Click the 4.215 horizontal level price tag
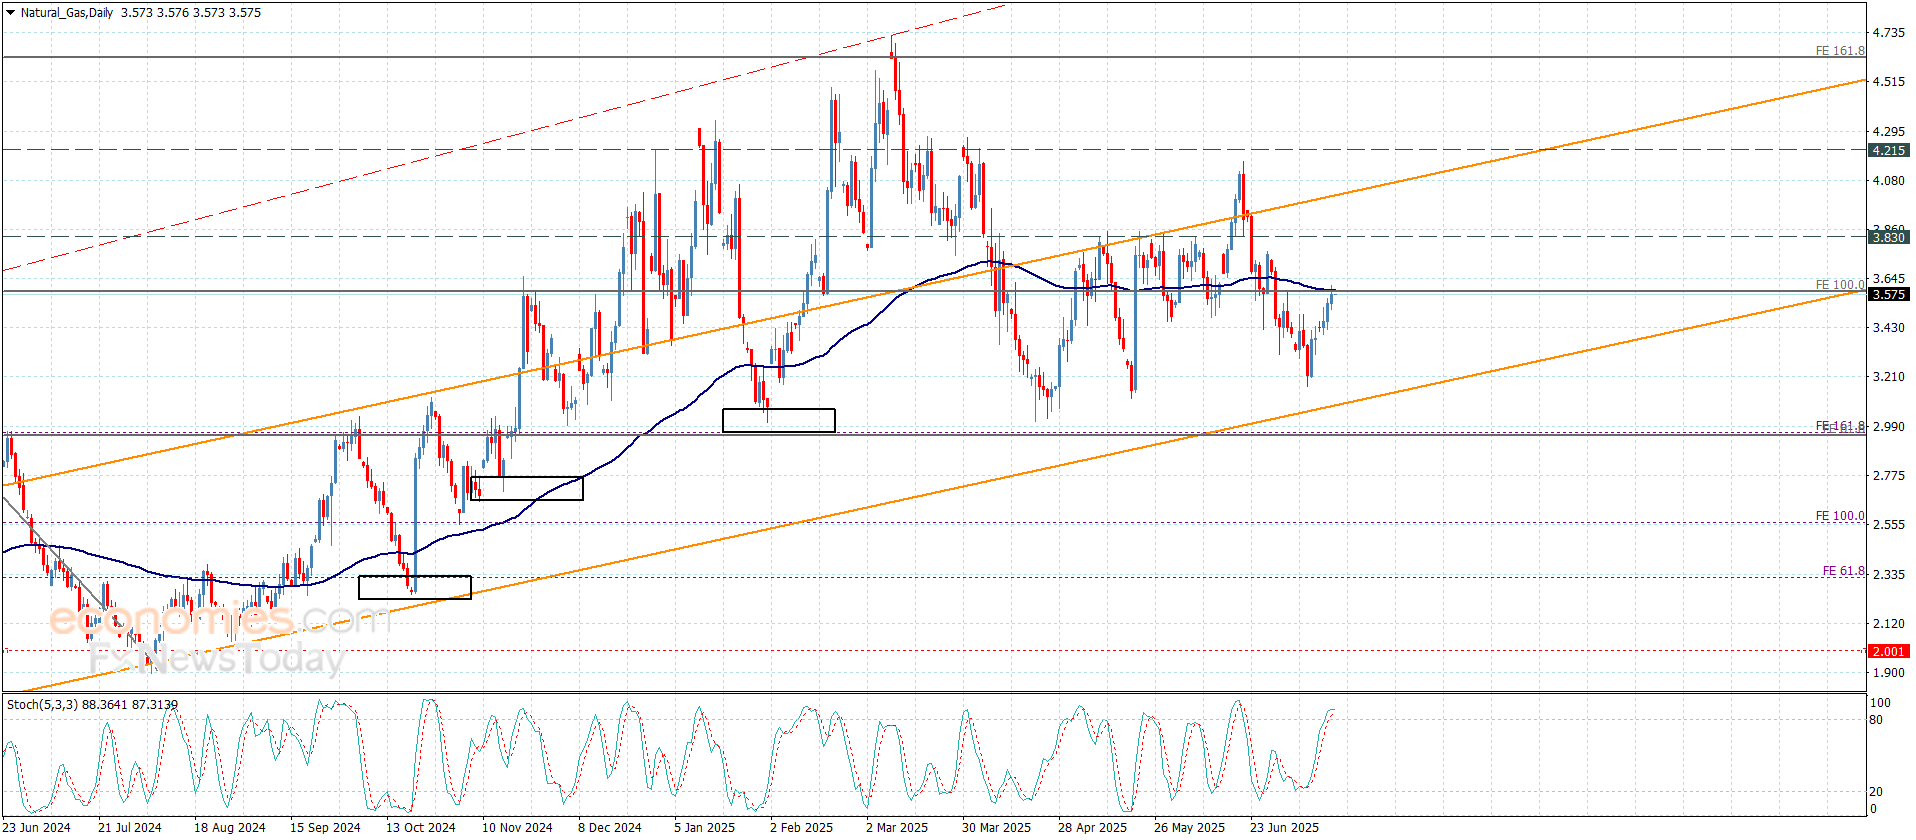Screen dimensions: 1916x840 coord(1888,150)
